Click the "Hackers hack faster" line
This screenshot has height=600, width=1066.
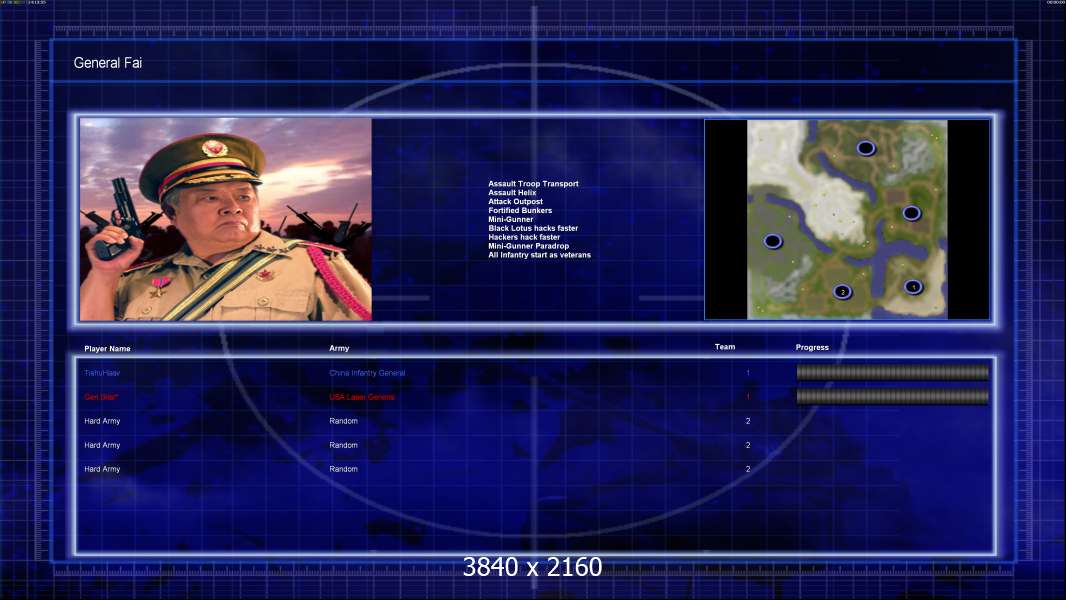(524, 236)
